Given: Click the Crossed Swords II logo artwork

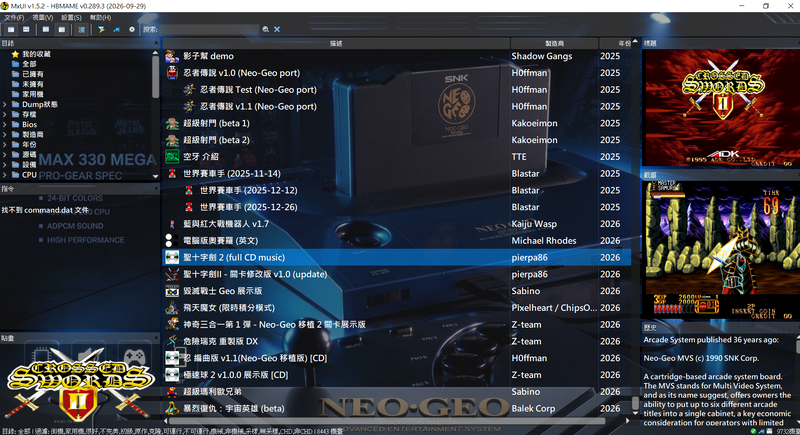Looking at the screenshot, I should (x=79, y=383).
